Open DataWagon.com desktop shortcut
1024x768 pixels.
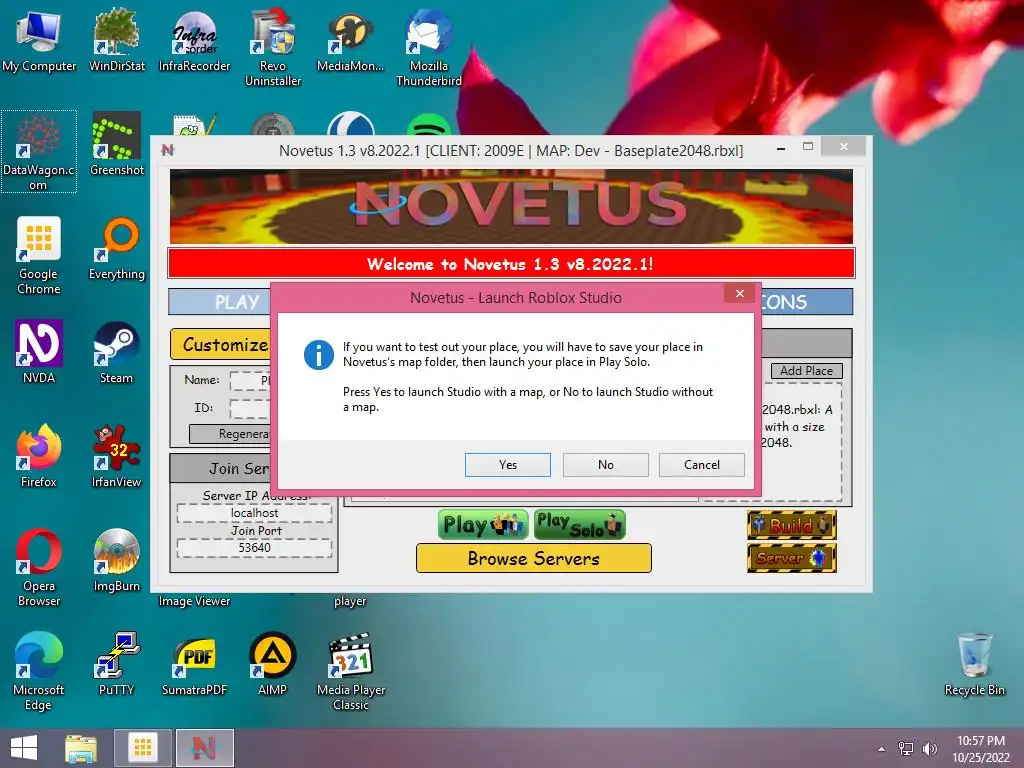(x=39, y=152)
